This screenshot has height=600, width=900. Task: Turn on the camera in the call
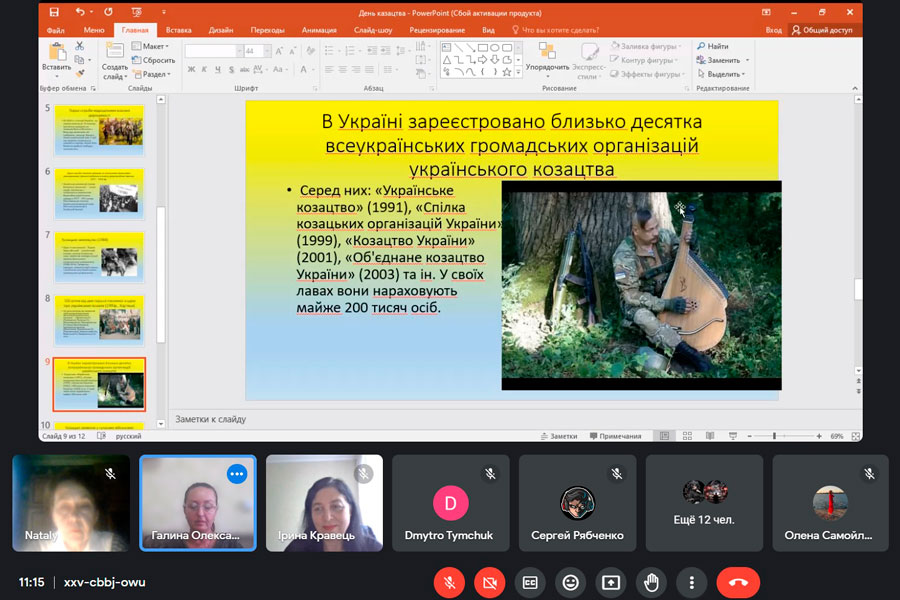point(490,582)
